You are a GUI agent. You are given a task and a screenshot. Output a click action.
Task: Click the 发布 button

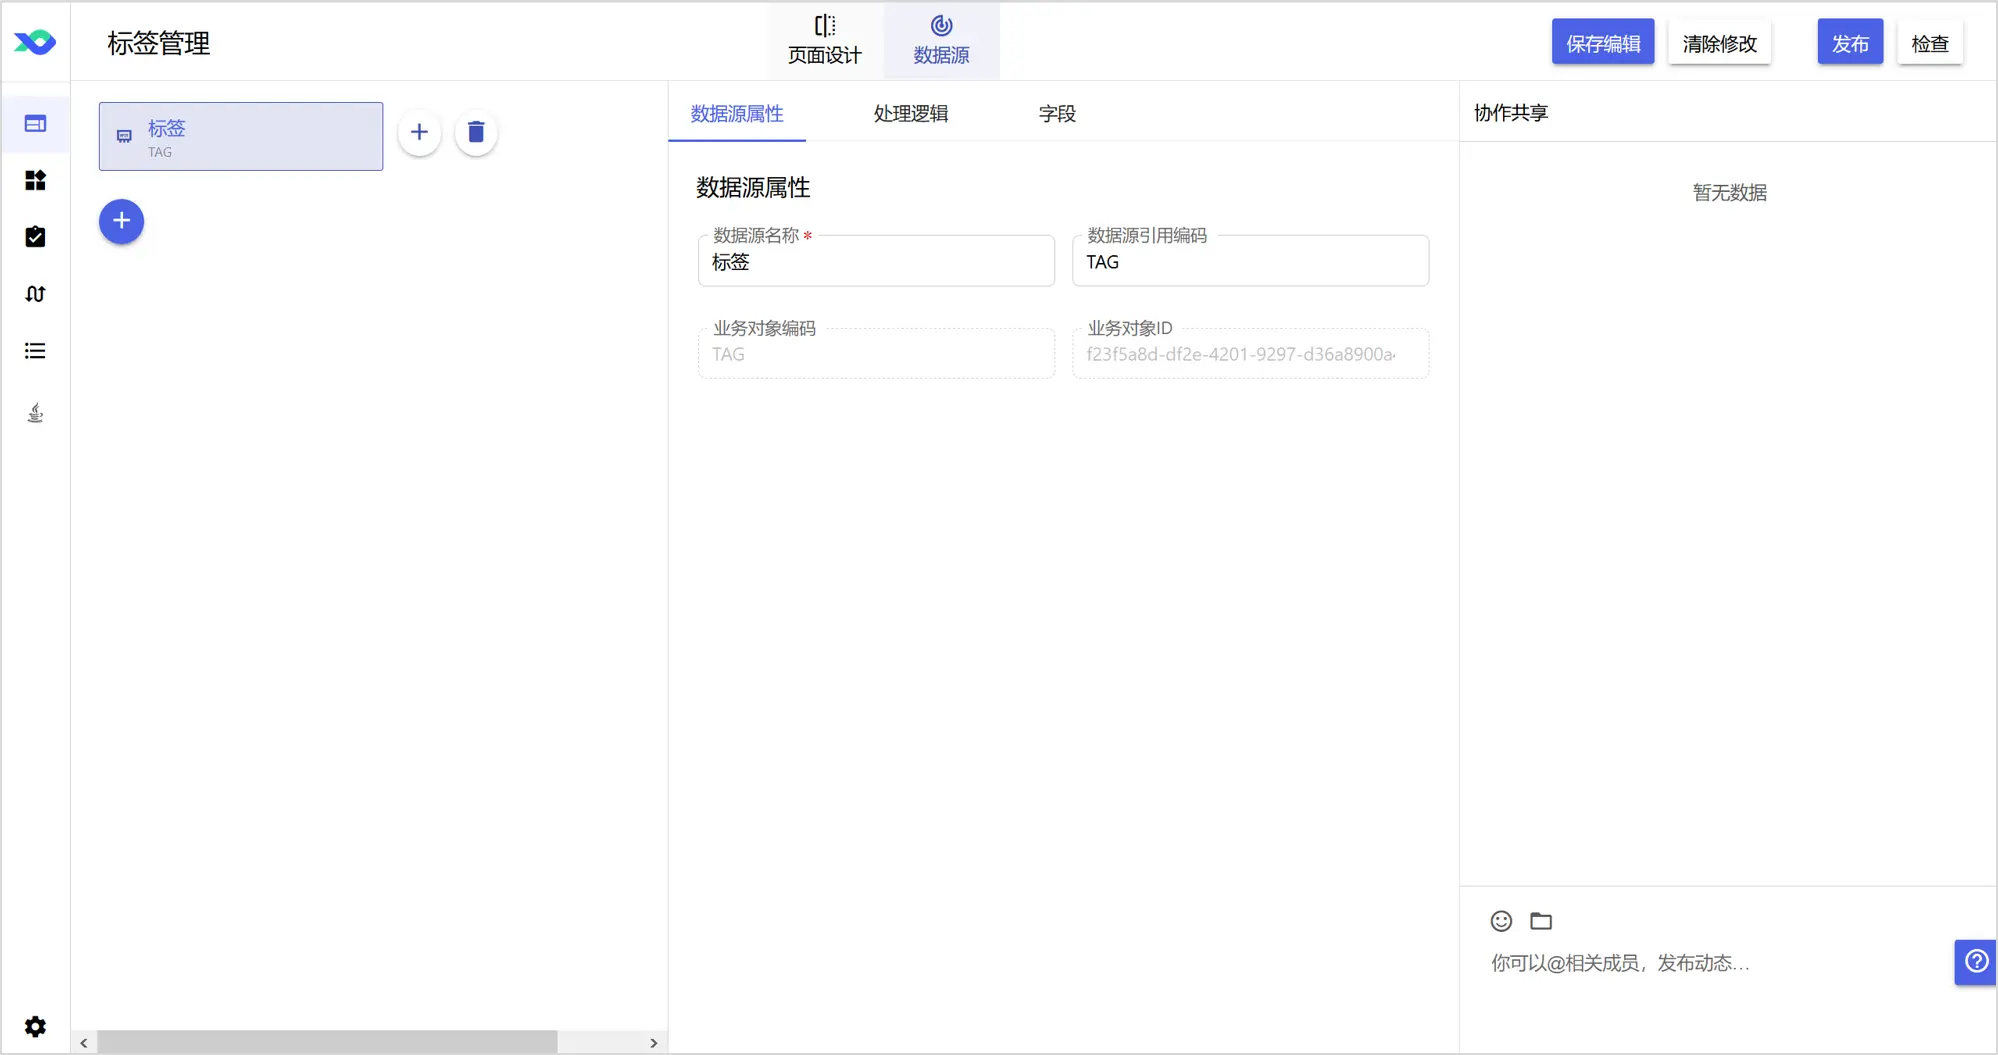click(x=1850, y=43)
